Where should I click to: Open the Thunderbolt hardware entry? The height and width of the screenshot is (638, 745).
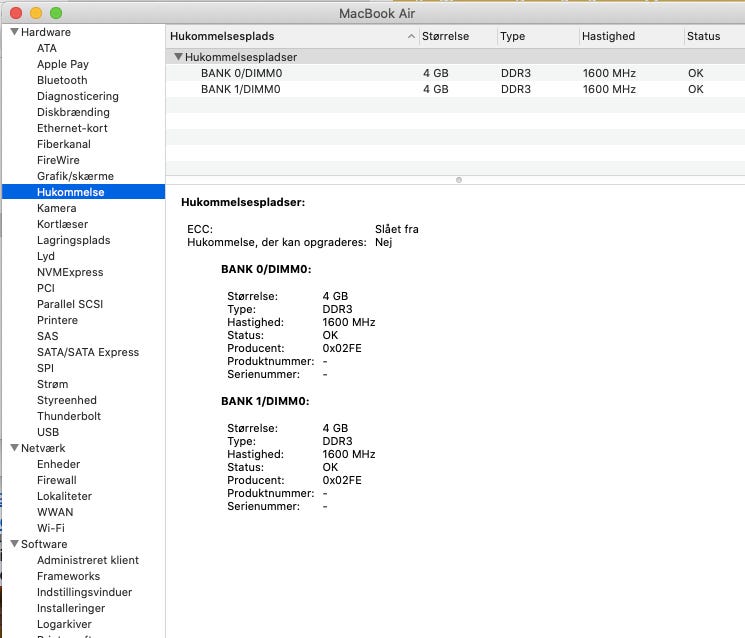[x=68, y=416]
